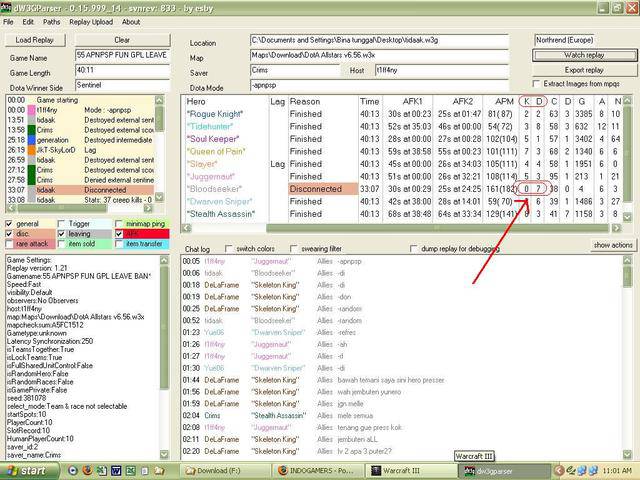Open the folder icon in quick launch

[159, 471]
